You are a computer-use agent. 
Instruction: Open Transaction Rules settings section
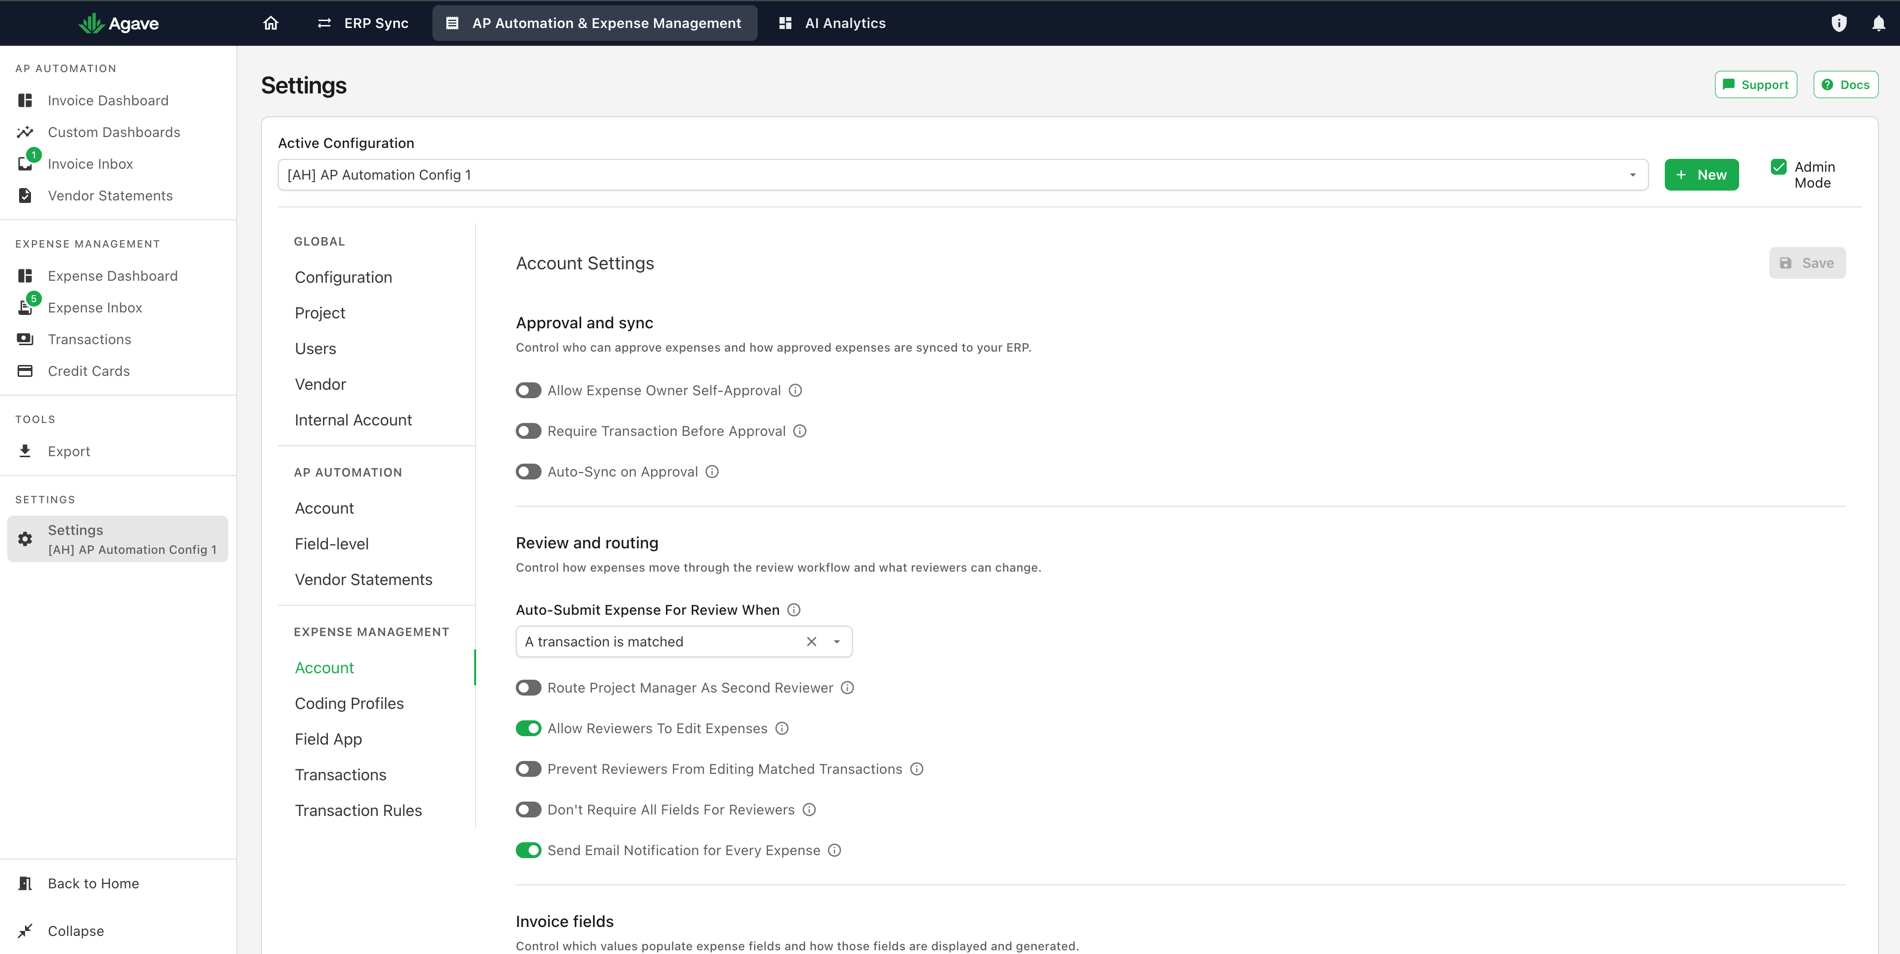[358, 810]
